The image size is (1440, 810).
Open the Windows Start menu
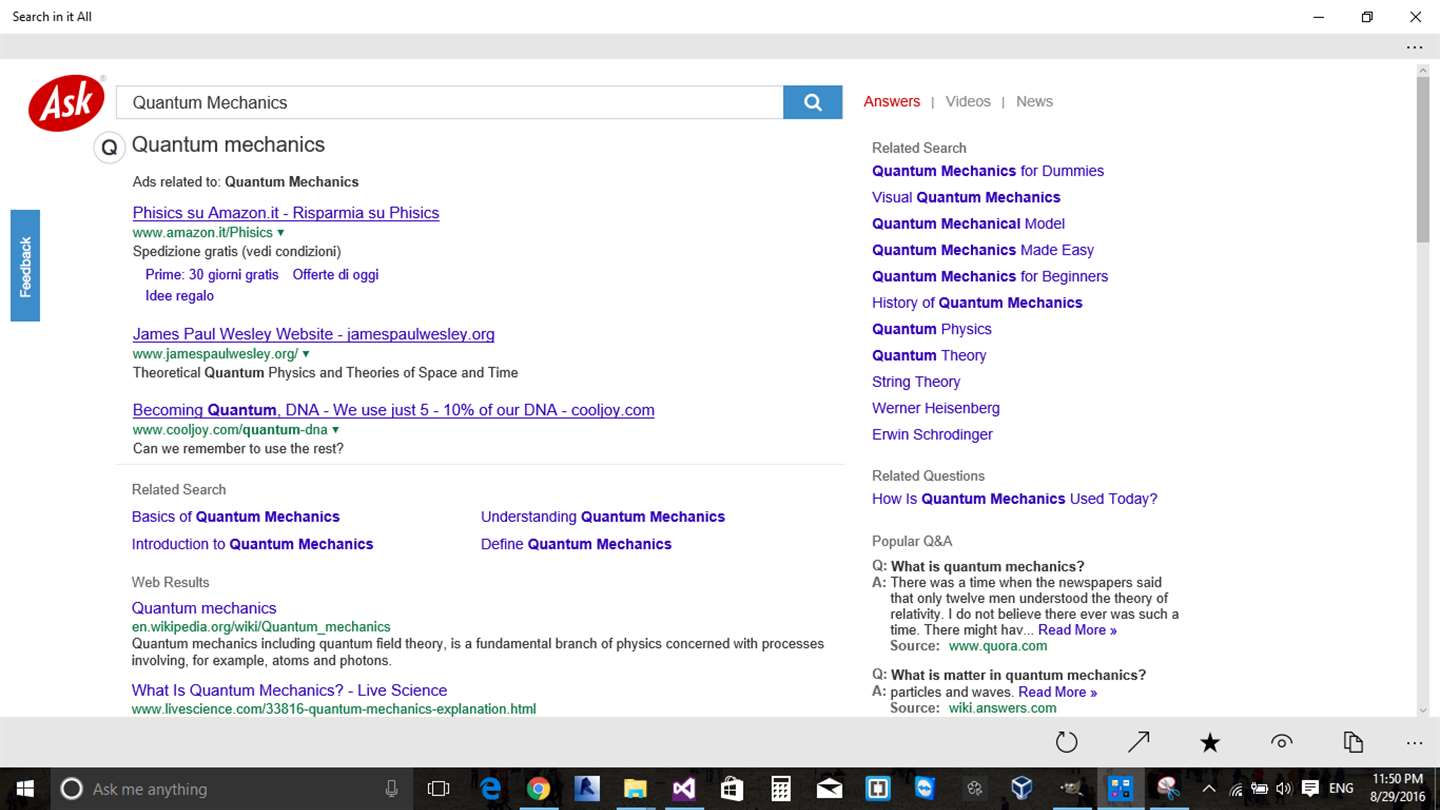pos(24,789)
